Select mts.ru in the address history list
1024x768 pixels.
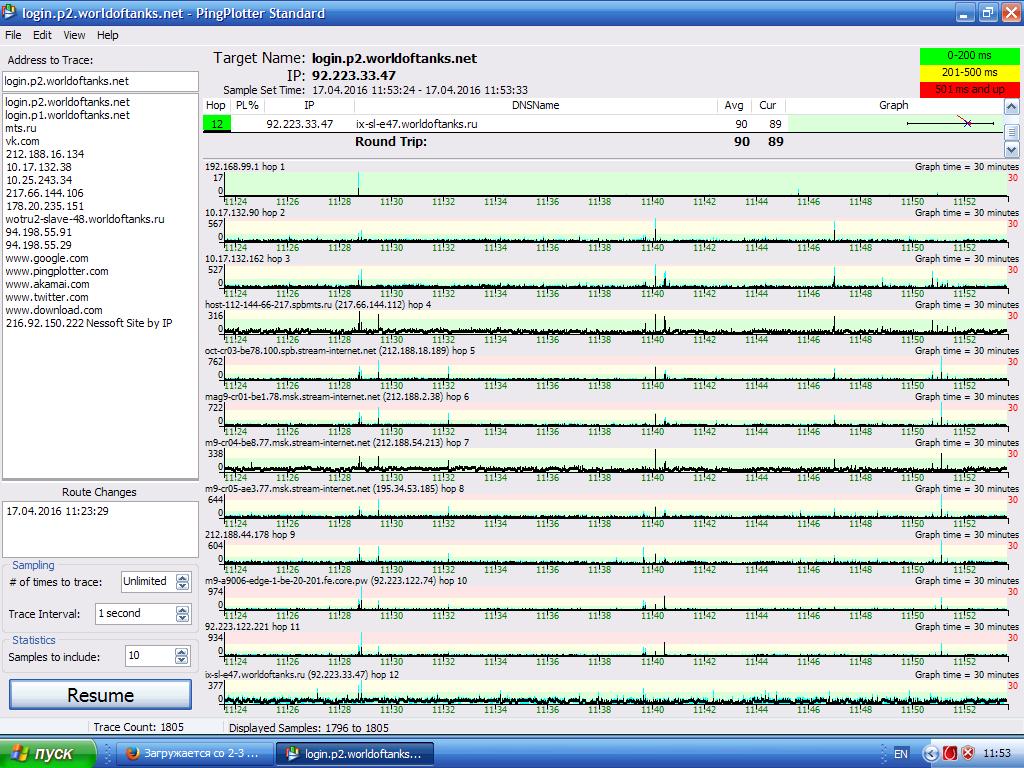coord(21,128)
